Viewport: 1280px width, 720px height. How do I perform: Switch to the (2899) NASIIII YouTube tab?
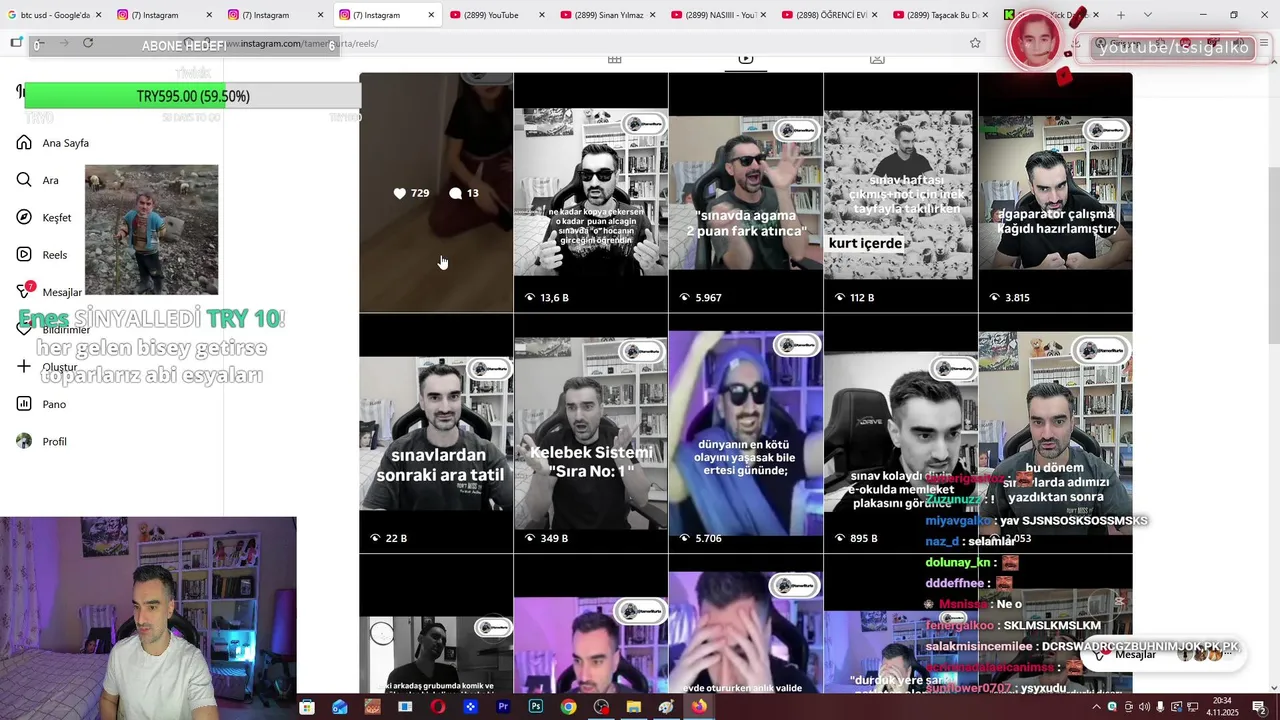click(x=718, y=15)
